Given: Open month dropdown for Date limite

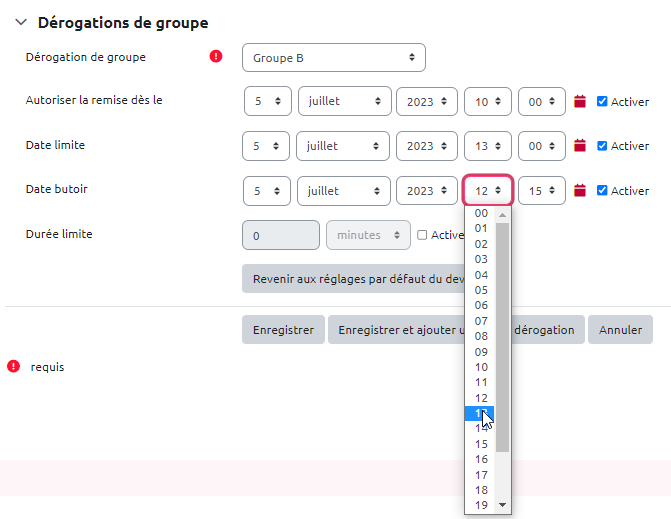Looking at the screenshot, I should (x=344, y=146).
